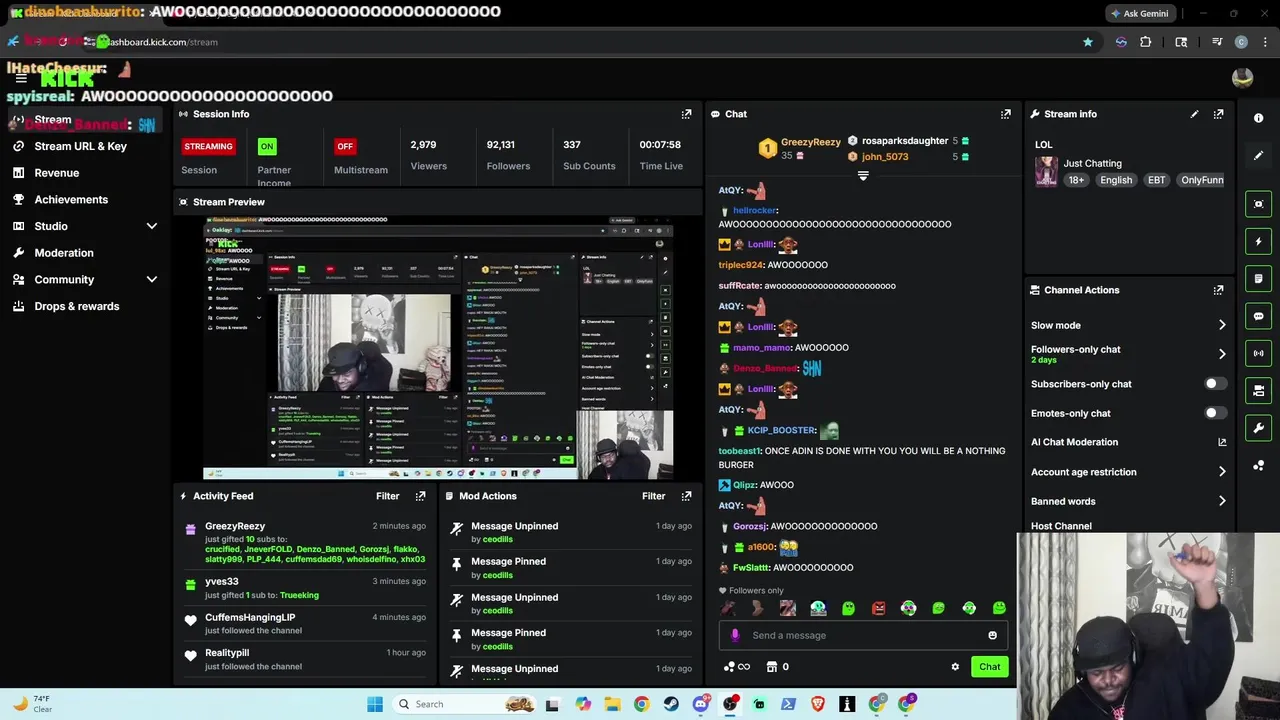Open the Mod Actions Filter
Viewport: 1280px width, 720px height.
pyautogui.click(x=653, y=496)
